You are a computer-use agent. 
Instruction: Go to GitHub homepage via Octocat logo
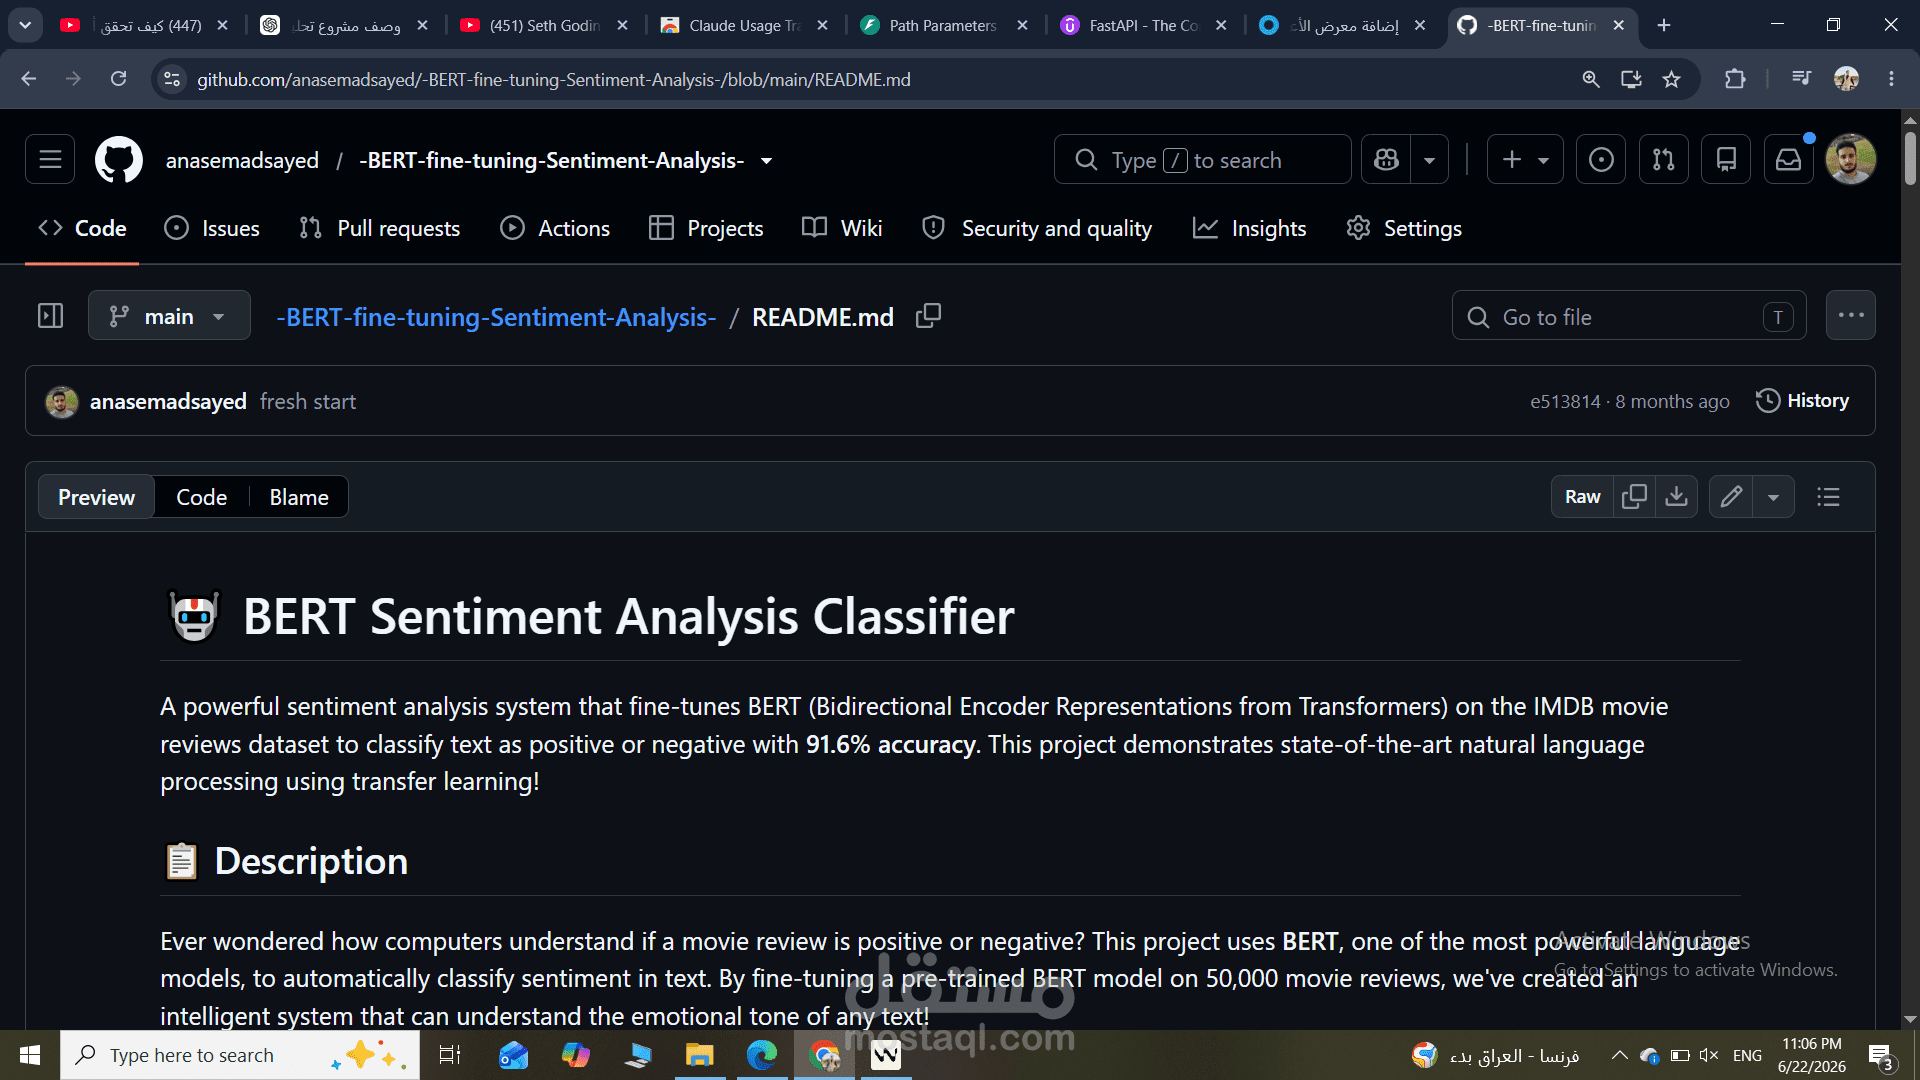click(118, 160)
